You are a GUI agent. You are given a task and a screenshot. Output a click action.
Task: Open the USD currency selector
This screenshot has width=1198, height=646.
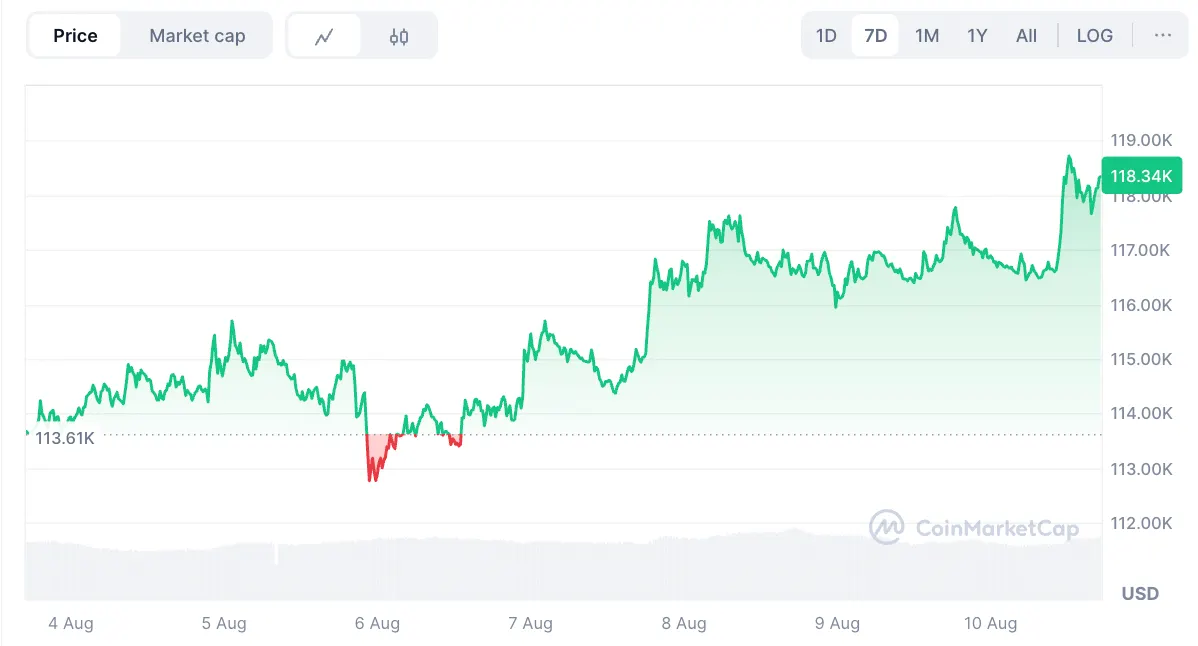pos(1138,593)
